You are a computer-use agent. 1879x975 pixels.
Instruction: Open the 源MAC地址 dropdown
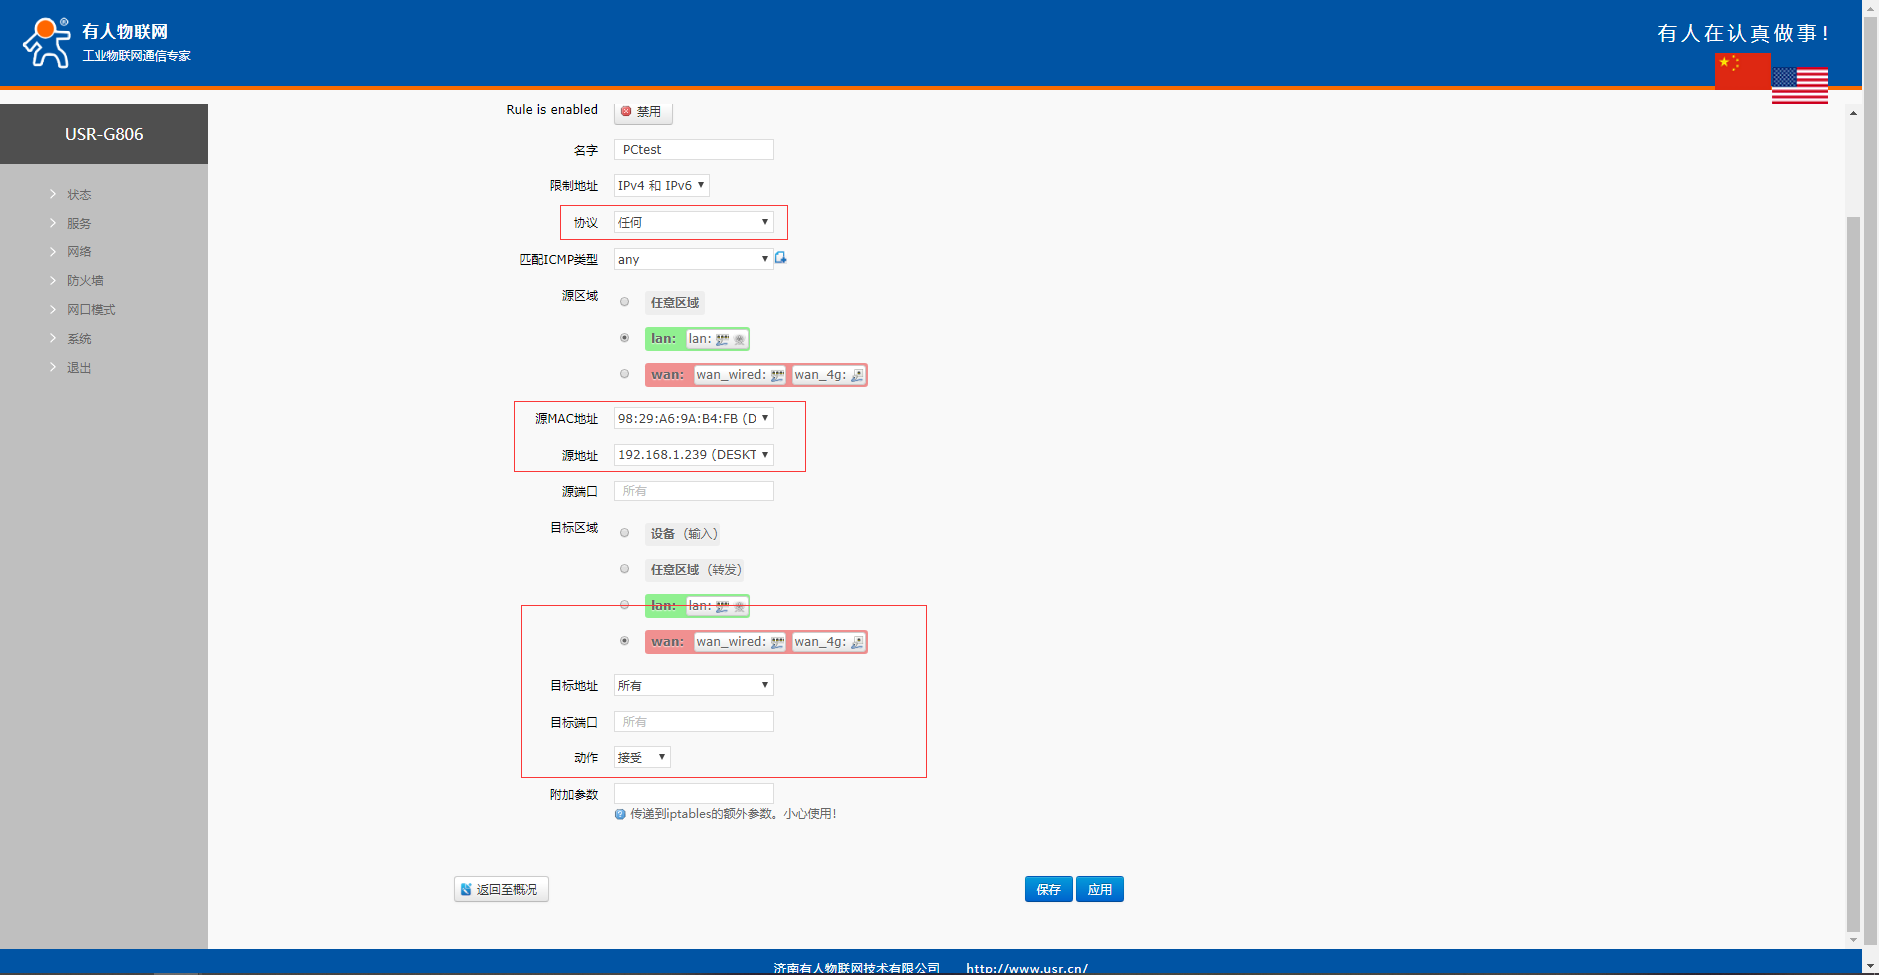(693, 419)
